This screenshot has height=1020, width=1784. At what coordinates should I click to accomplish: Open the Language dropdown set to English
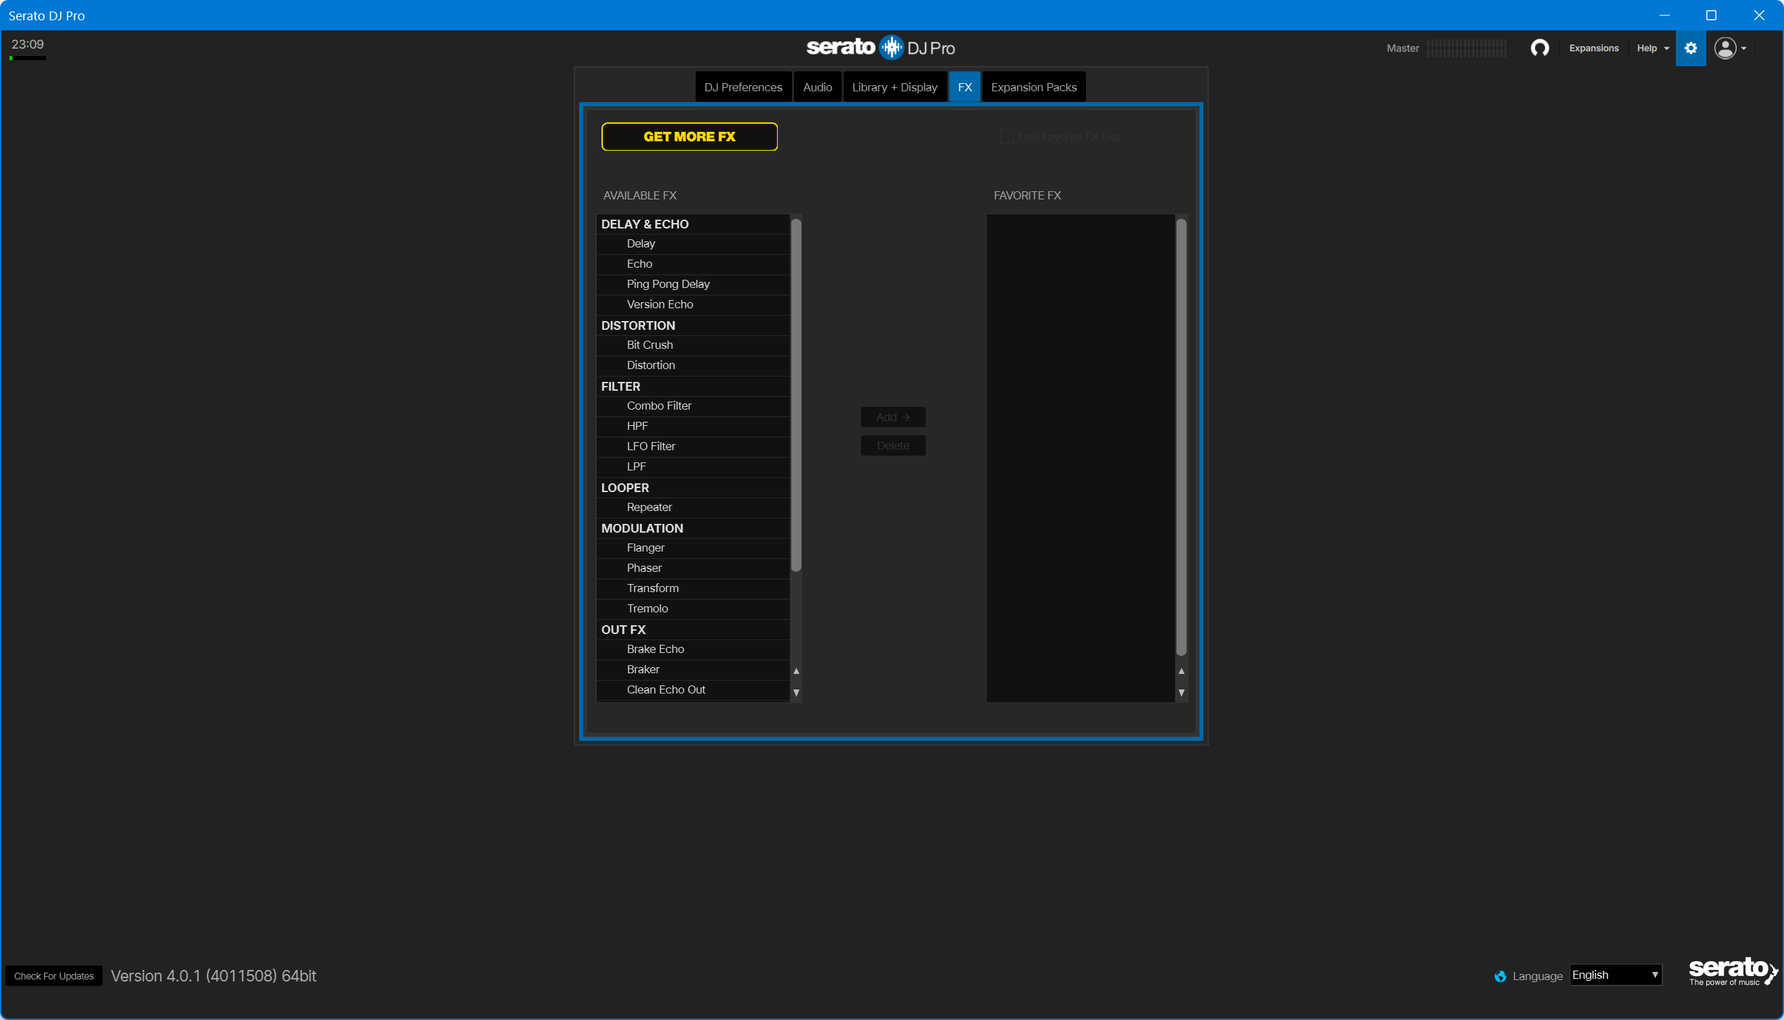click(x=1615, y=975)
